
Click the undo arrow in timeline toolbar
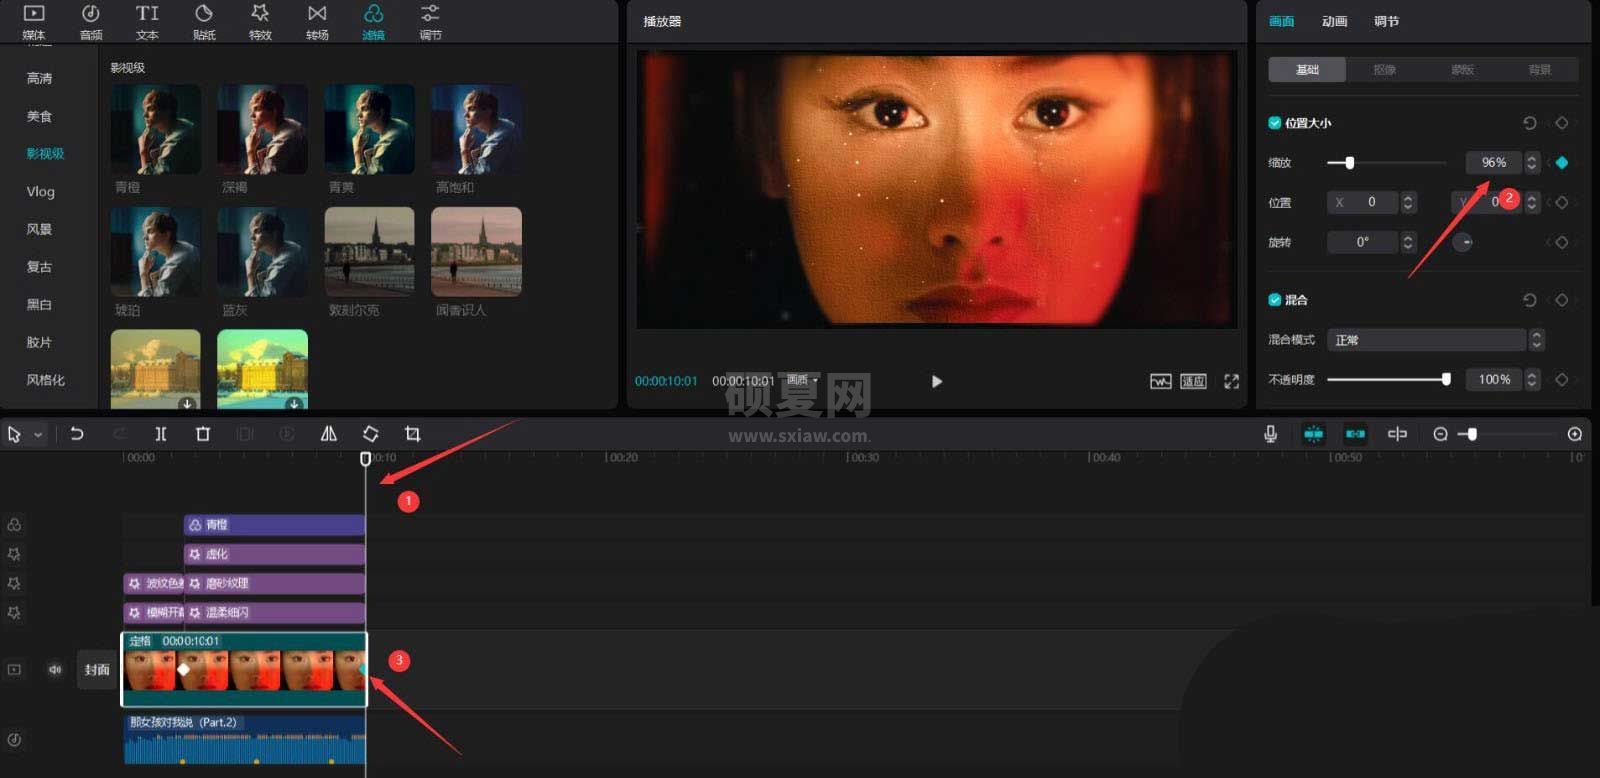[x=77, y=434]
